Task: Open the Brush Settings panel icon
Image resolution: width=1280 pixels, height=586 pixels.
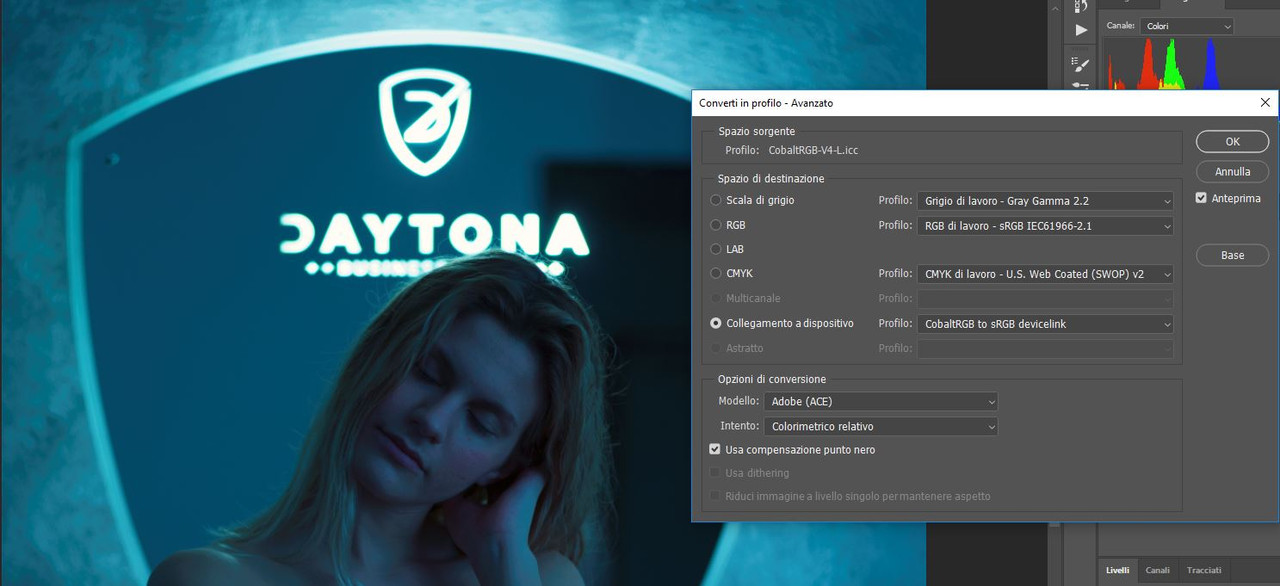Action: (x=1080, y=64)
